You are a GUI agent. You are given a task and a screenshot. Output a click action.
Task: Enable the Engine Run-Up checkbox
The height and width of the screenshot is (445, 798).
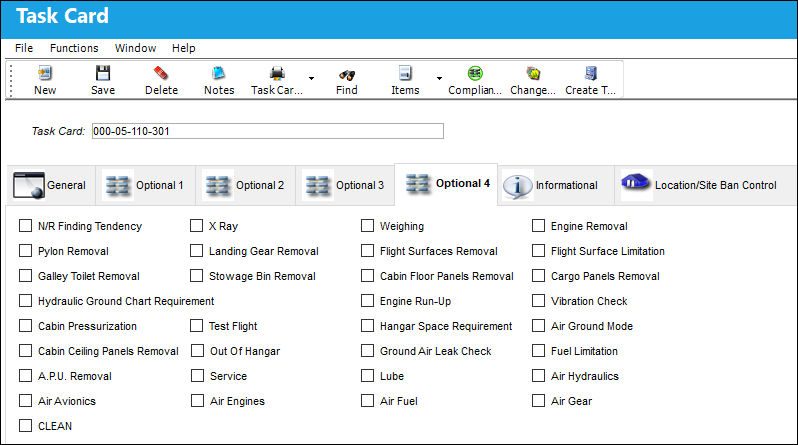367,300
